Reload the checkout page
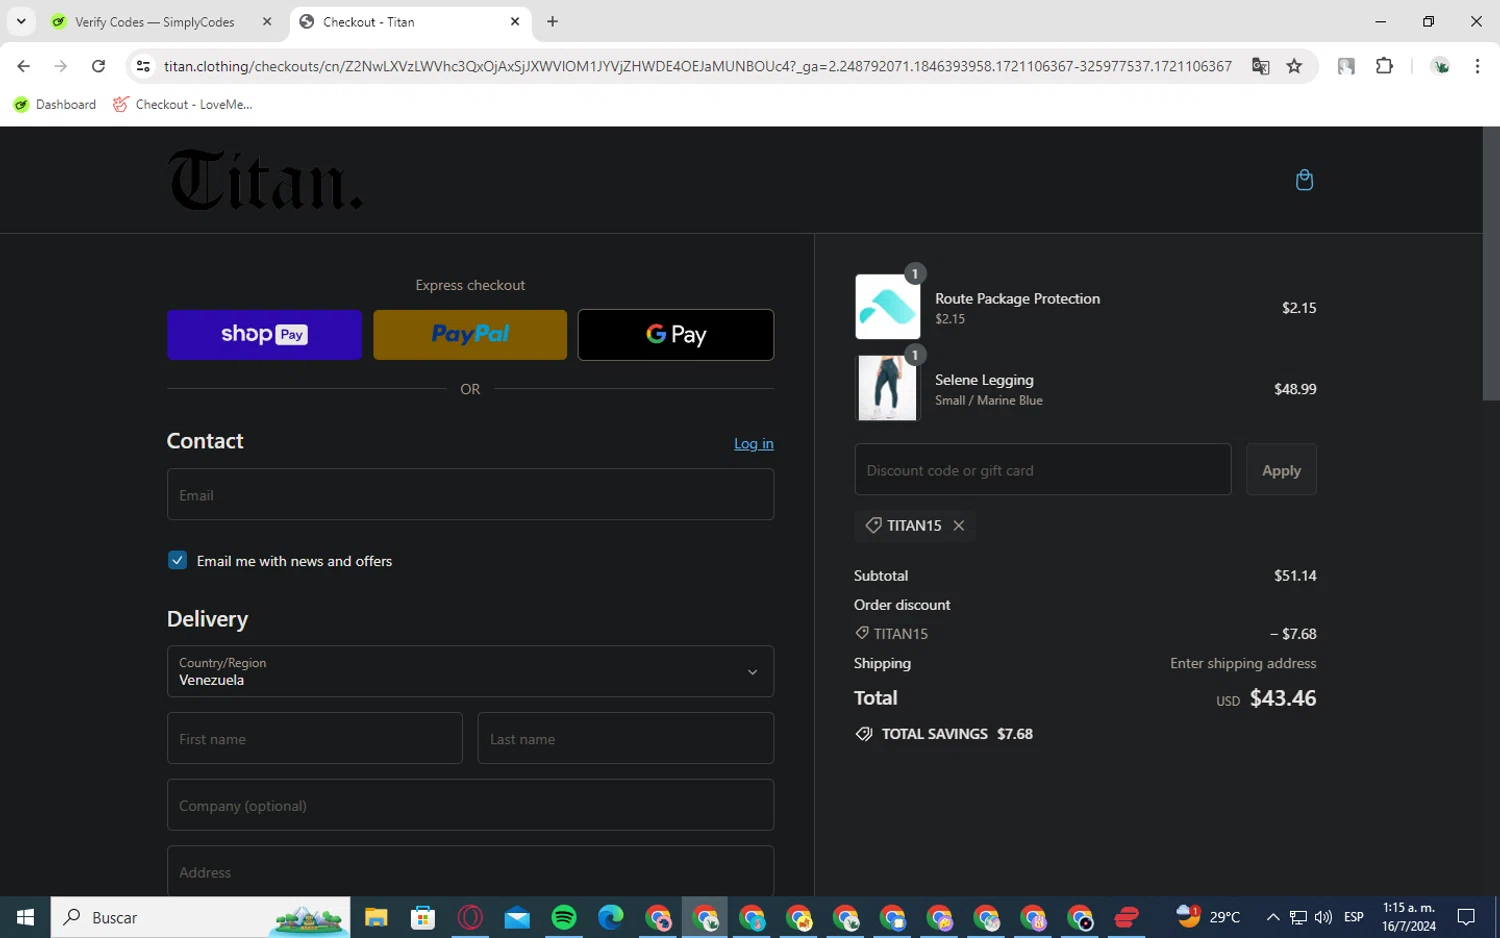1500x938 pixels. 98,66
